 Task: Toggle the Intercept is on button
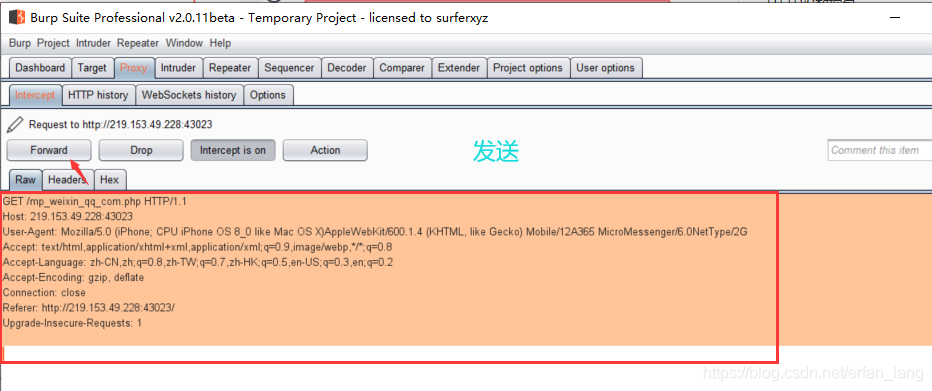click(233, 150)
